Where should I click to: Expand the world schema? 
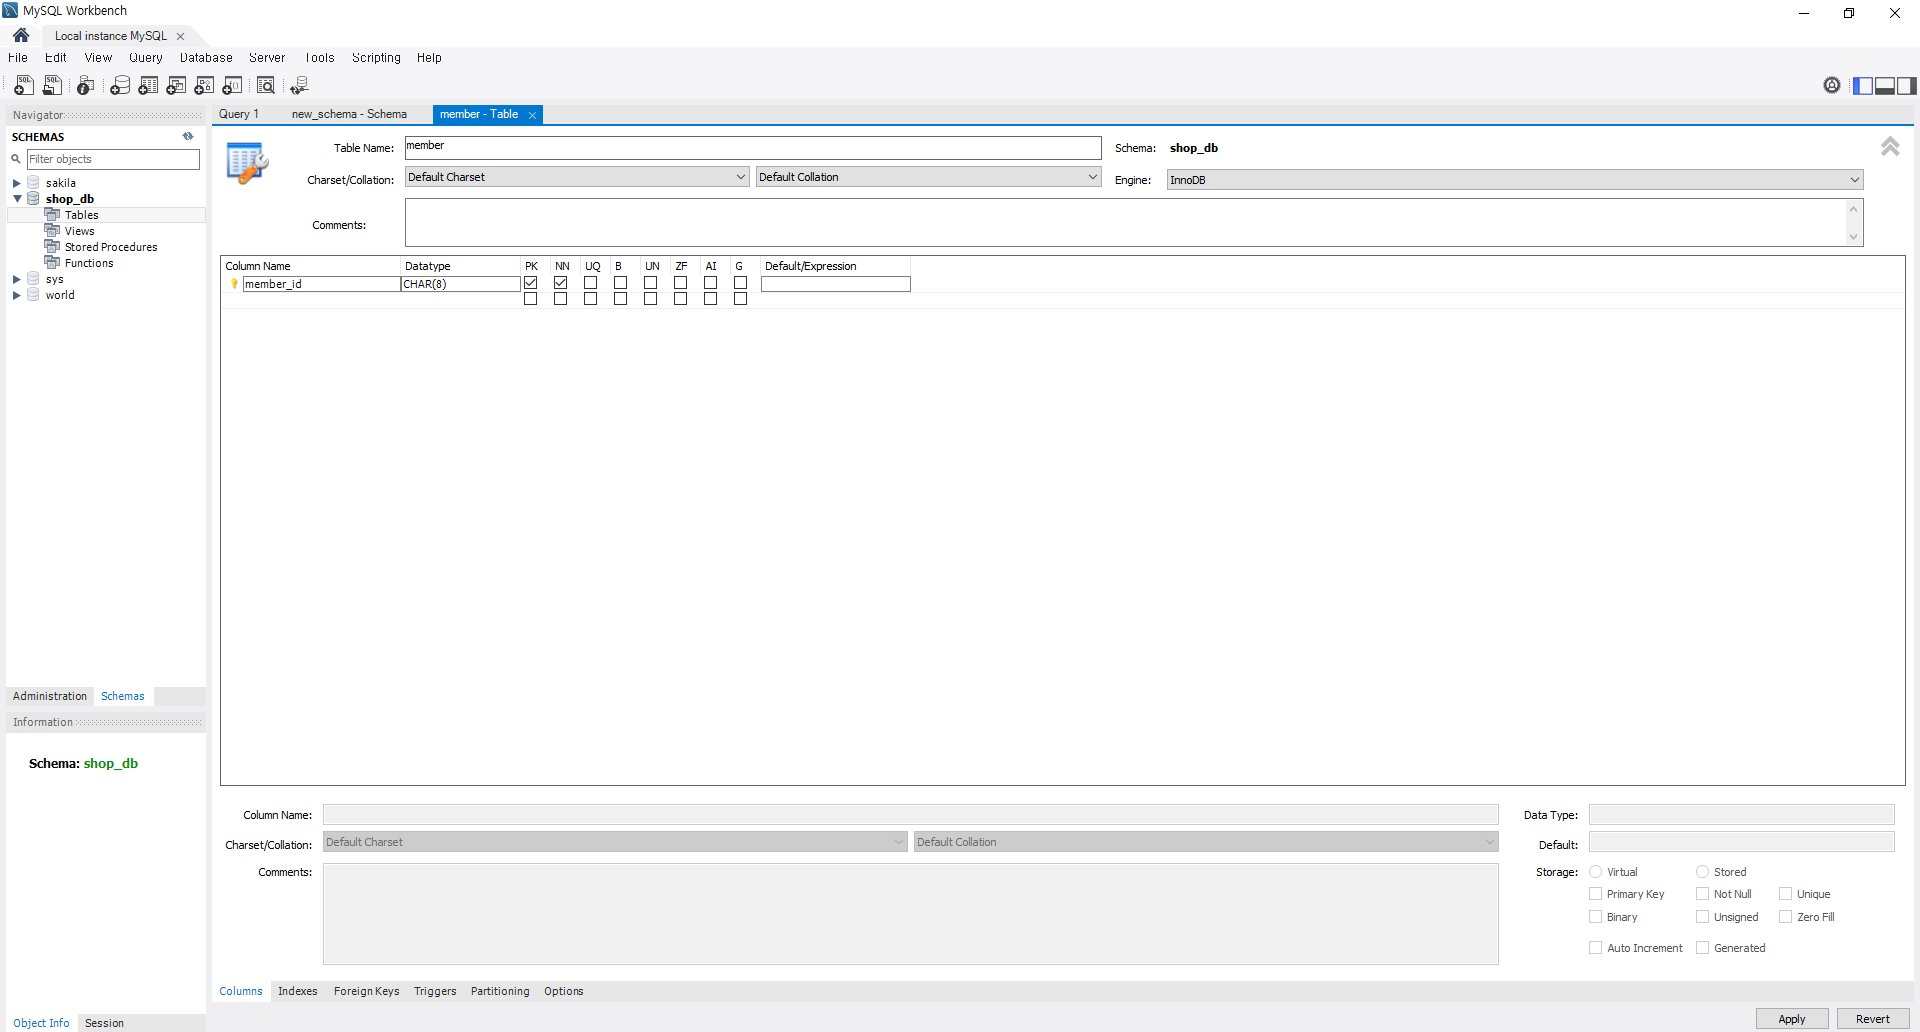click(x=17, y=295)
